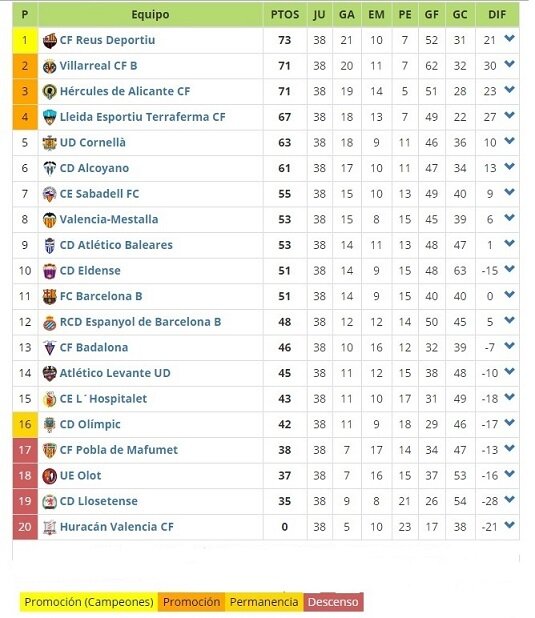Click the UE Olot crest icon
This screenshot has width=535, height=618.
click(49, 476)
